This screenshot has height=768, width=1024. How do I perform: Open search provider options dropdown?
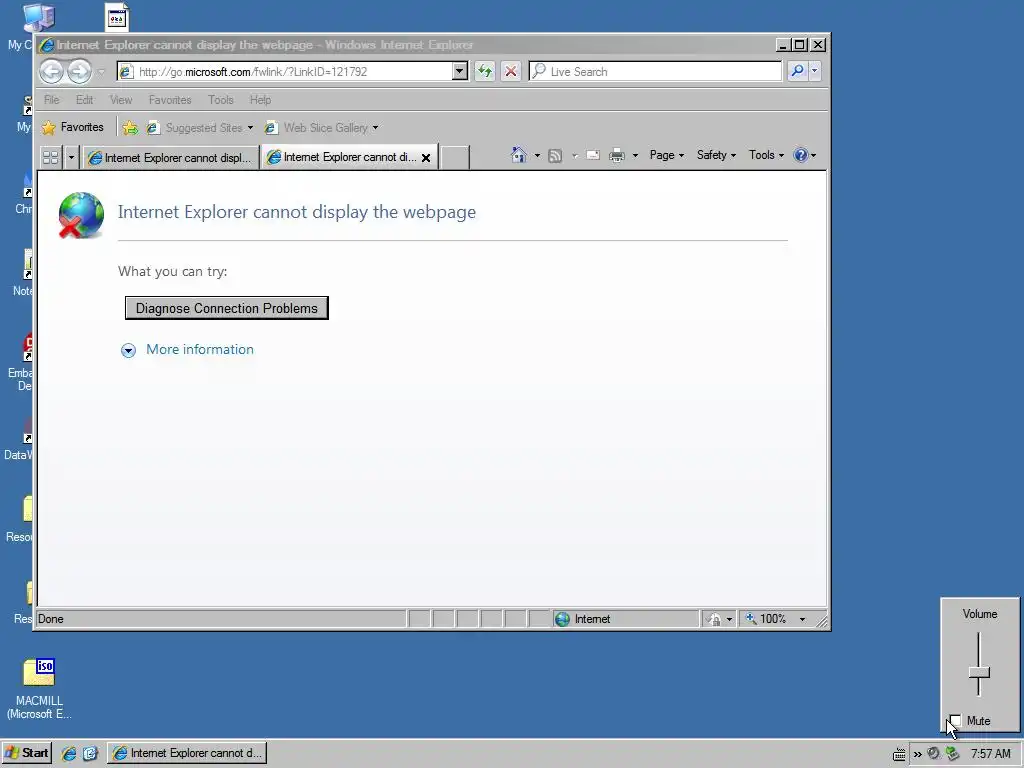814,71
